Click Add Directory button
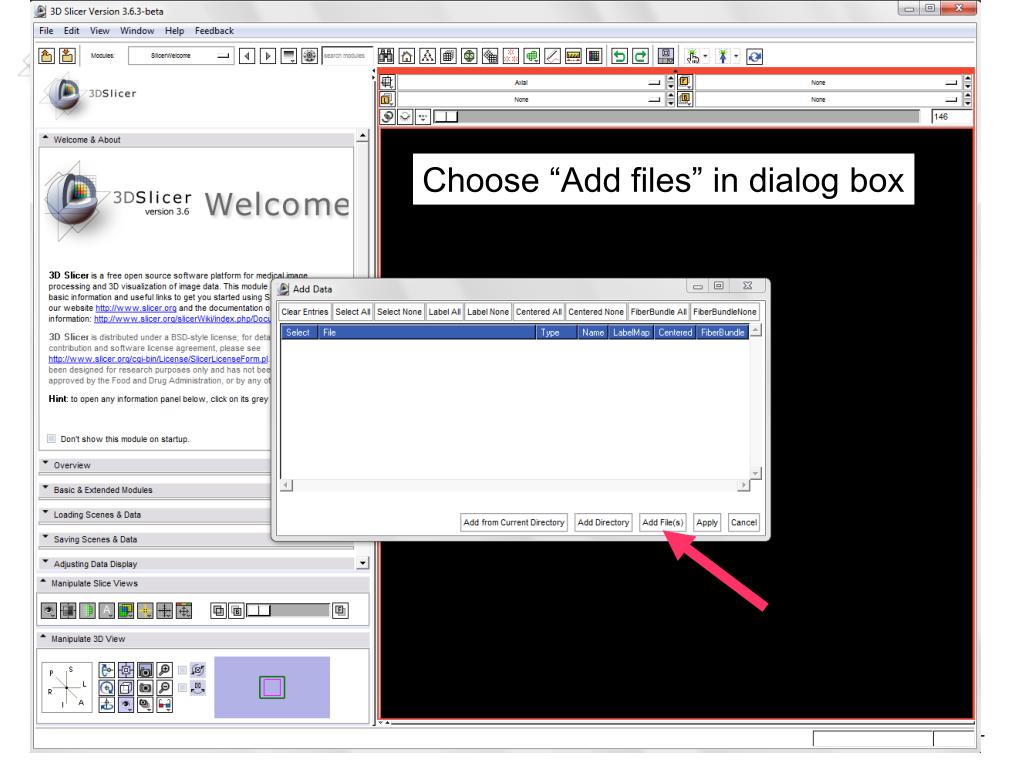 (603, 522)
